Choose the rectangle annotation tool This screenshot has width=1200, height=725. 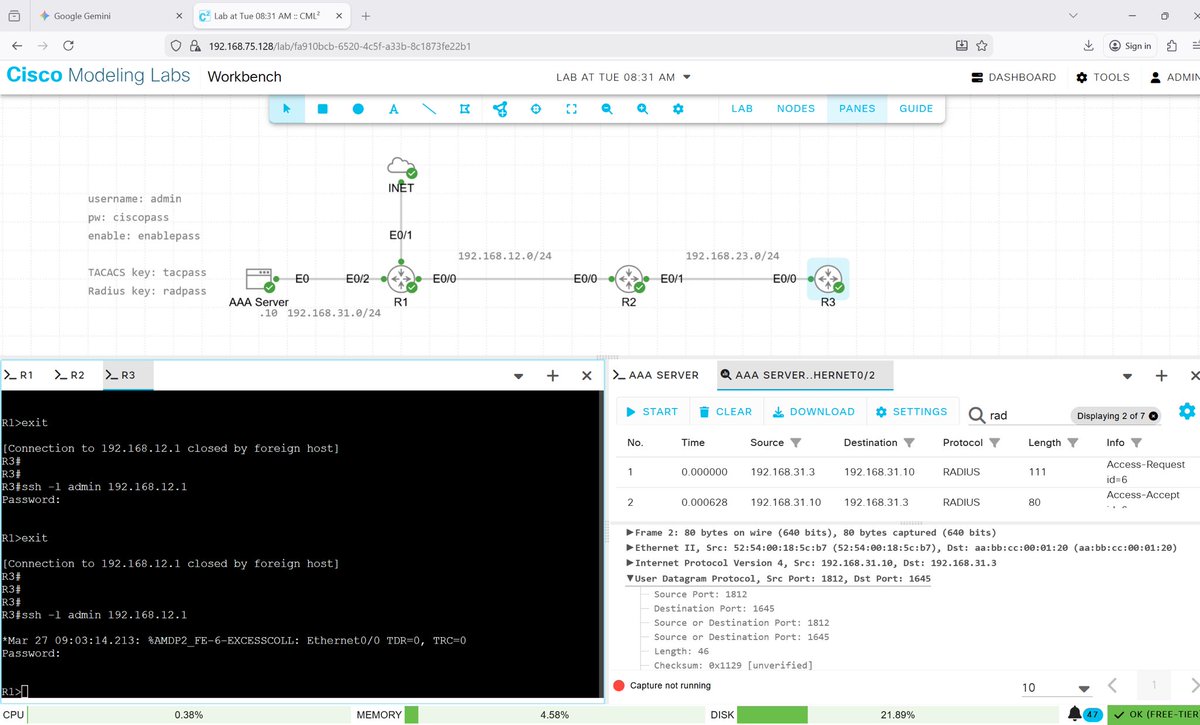[322, 109]
